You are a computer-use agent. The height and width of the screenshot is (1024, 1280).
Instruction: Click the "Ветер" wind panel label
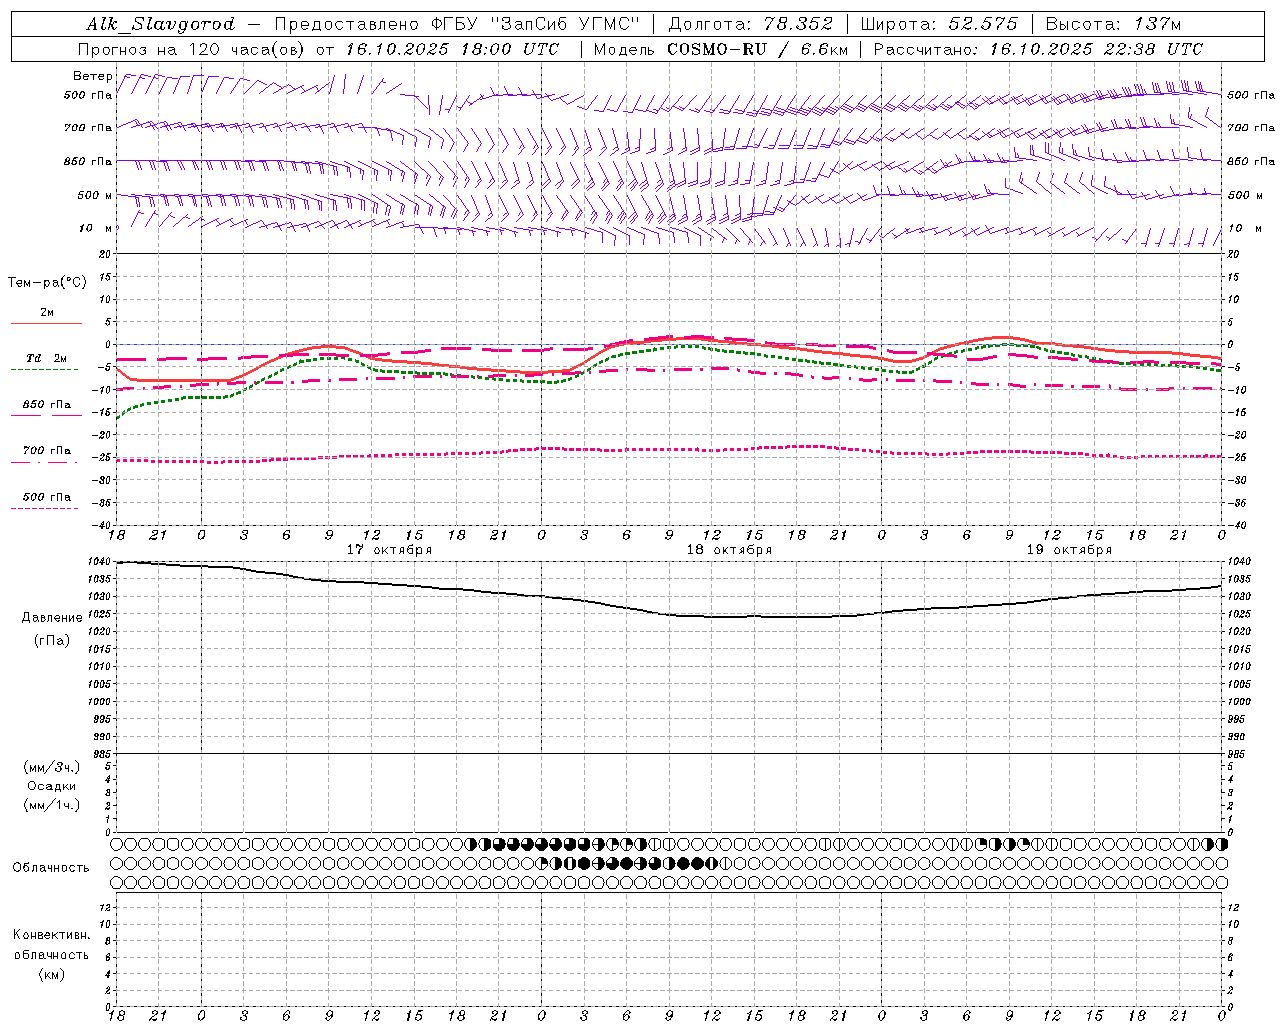click(93, 76)
